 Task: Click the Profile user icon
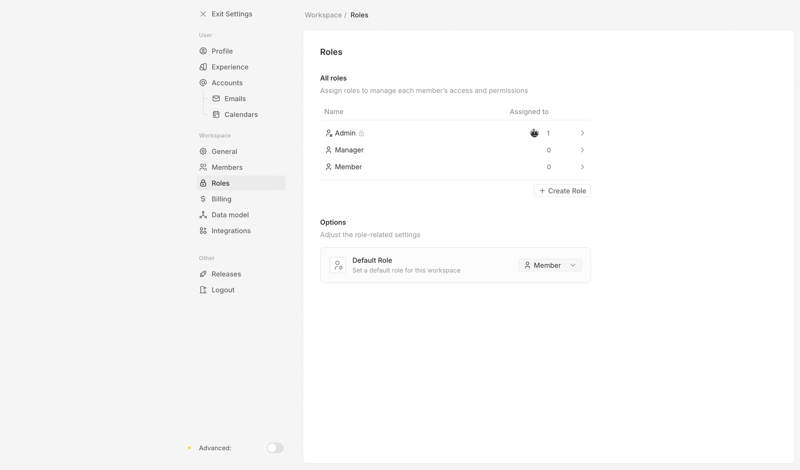203,51
